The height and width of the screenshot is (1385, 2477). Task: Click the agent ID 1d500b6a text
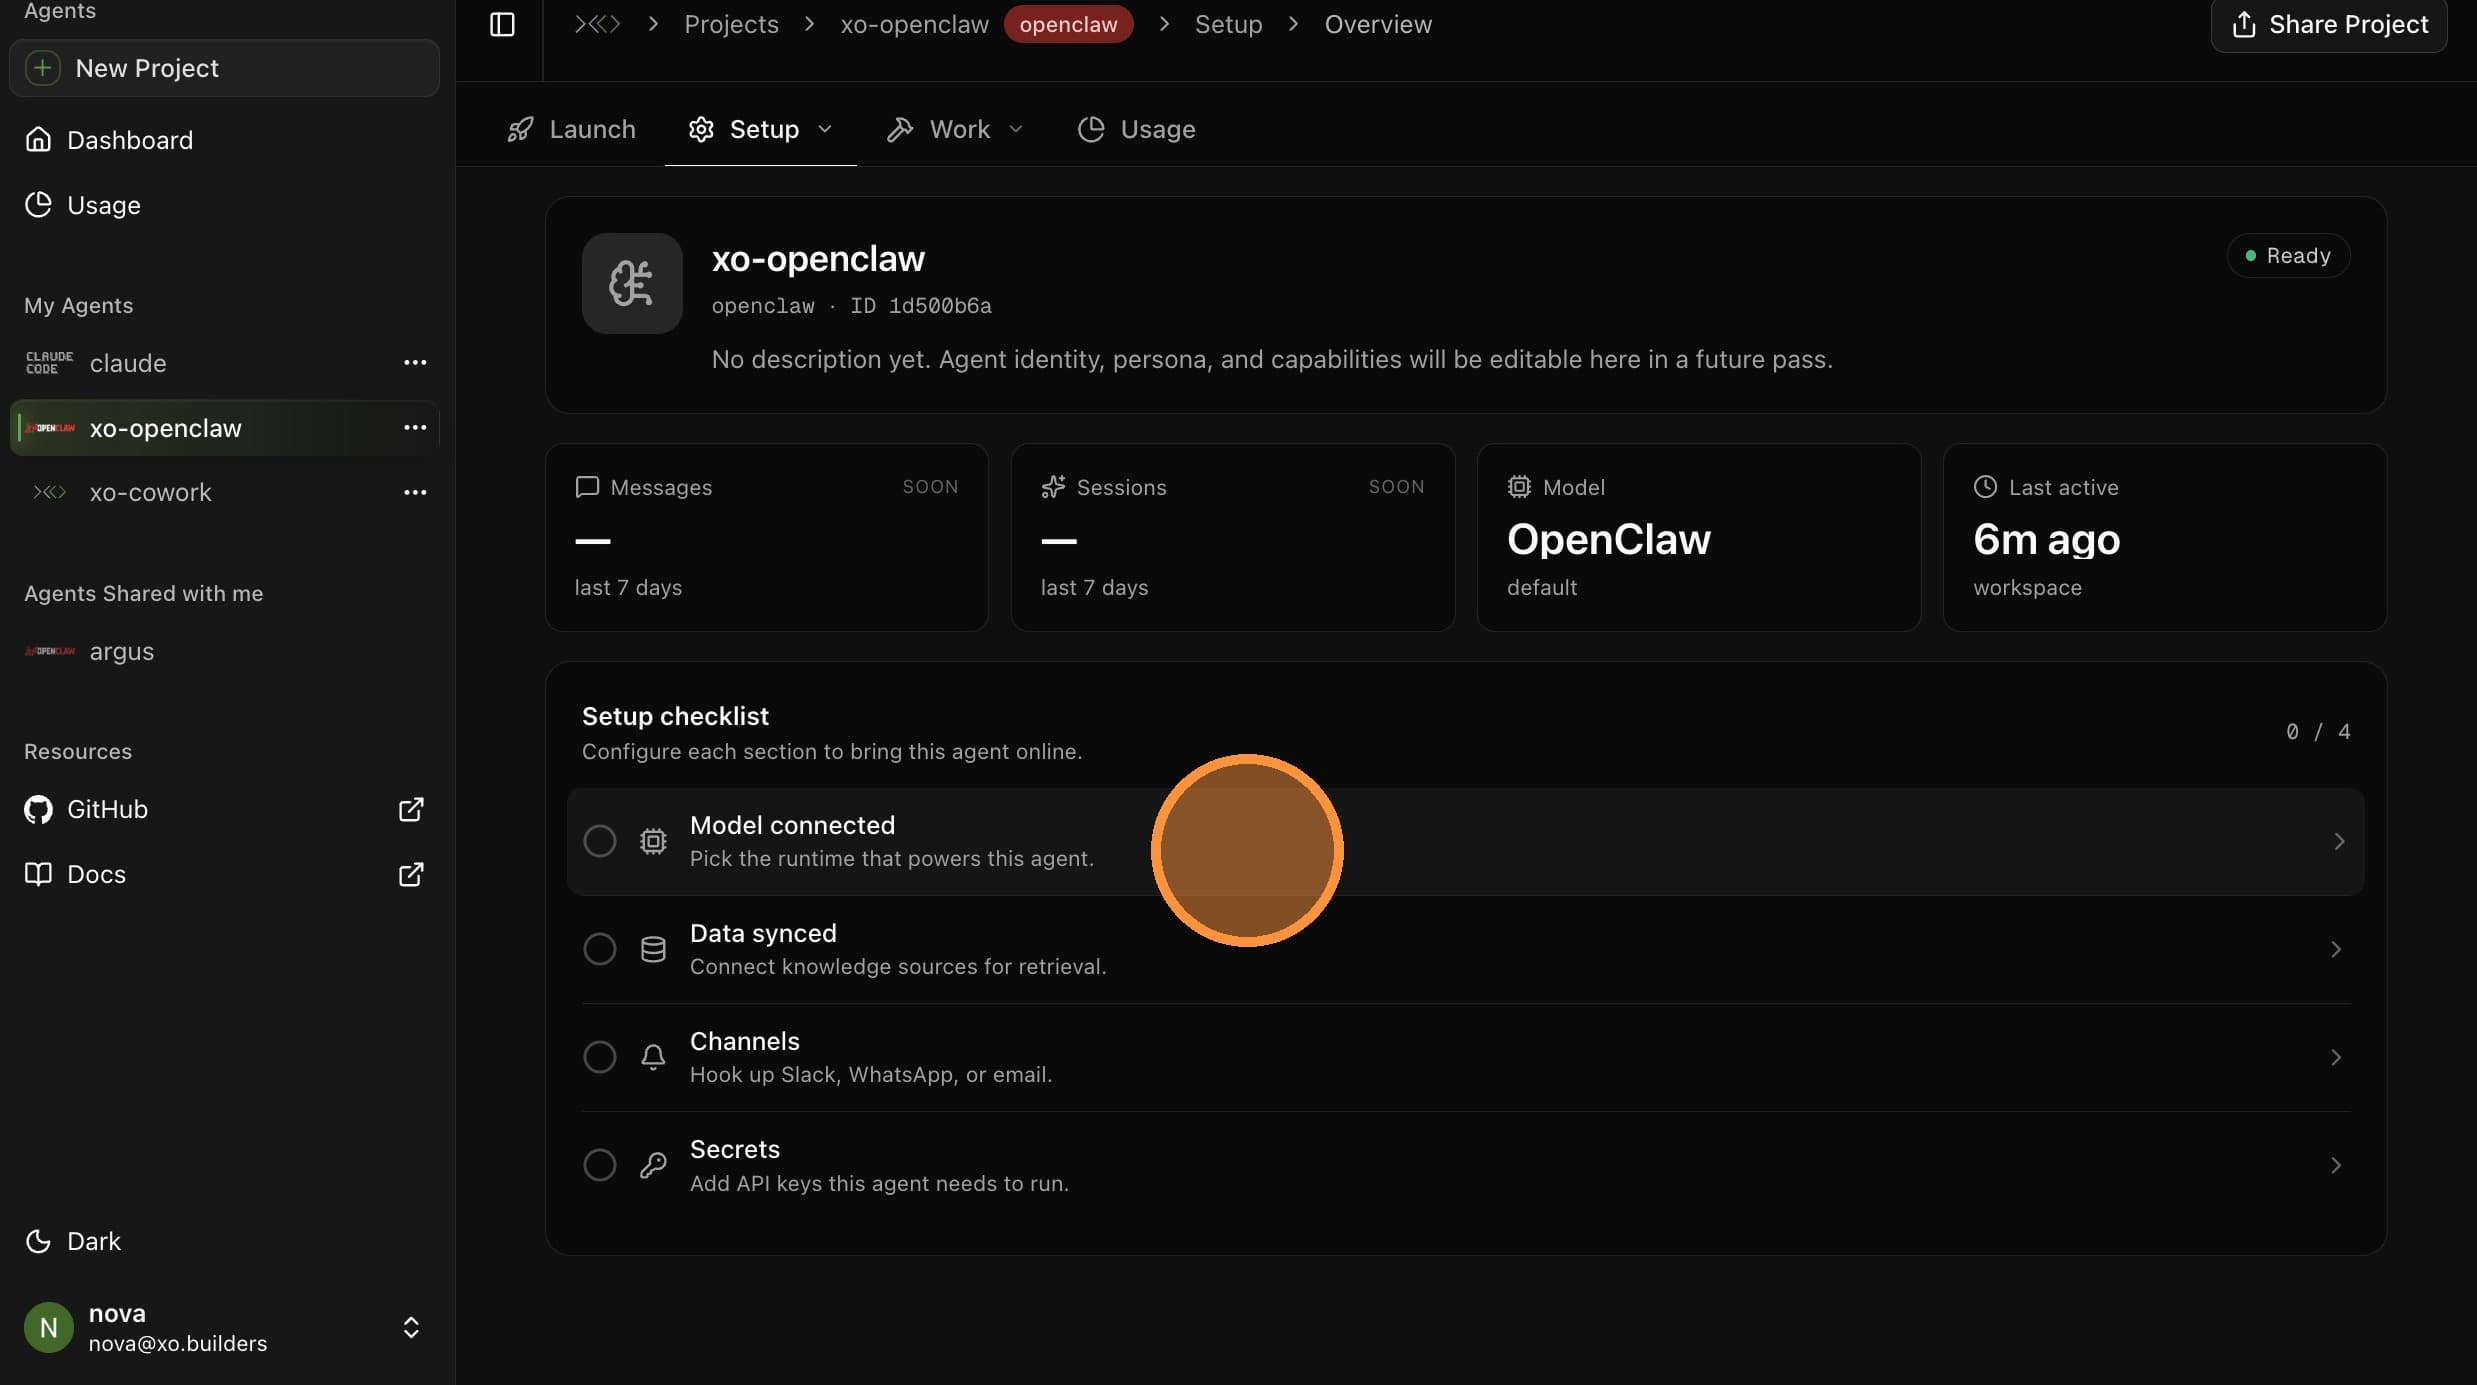click(x=920, y=306)
